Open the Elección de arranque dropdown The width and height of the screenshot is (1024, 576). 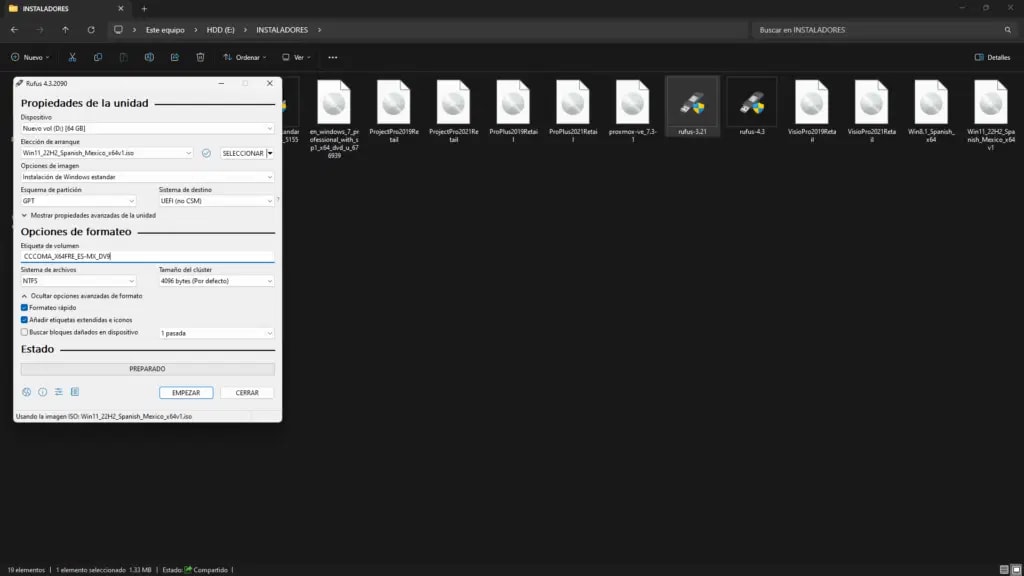point(106,153)
